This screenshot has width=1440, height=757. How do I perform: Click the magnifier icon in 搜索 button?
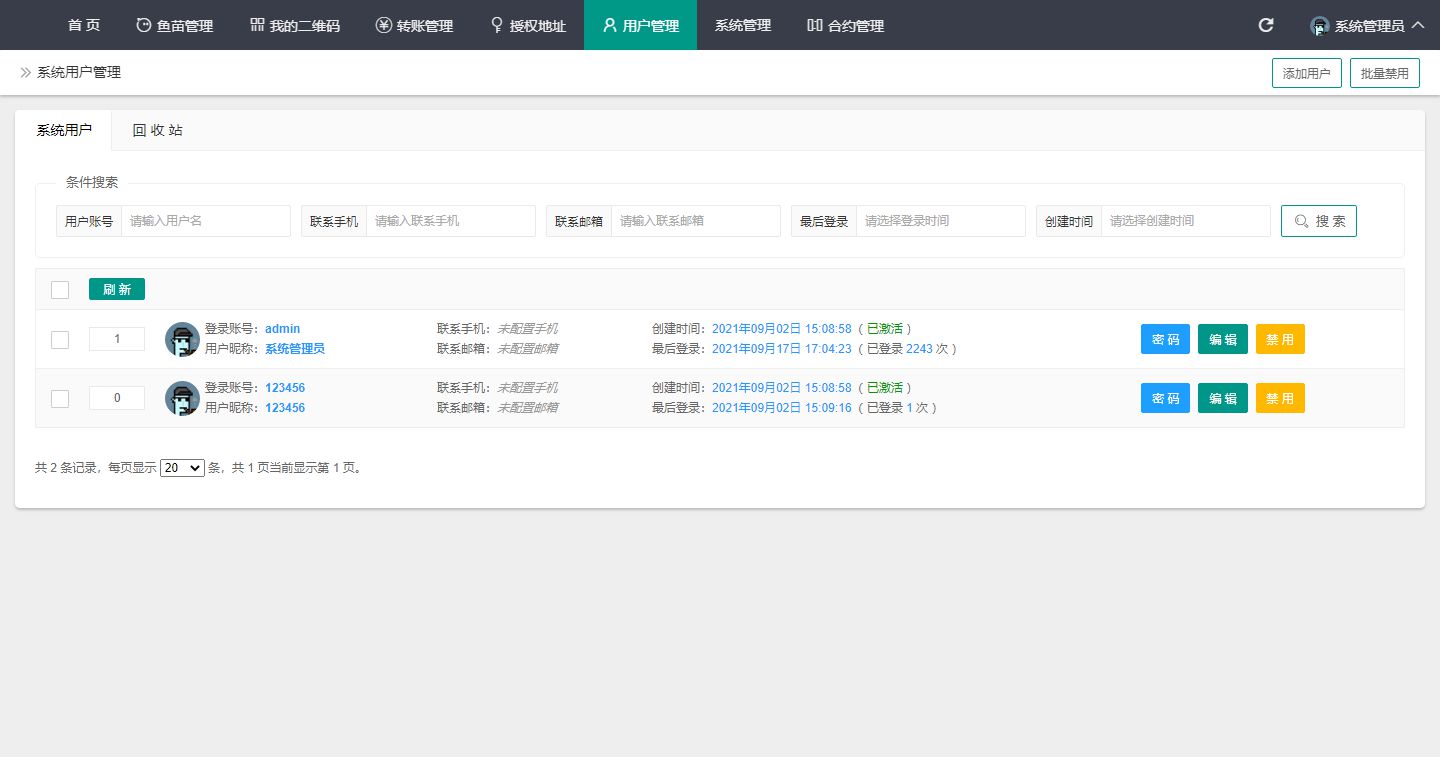[1301, 221]
